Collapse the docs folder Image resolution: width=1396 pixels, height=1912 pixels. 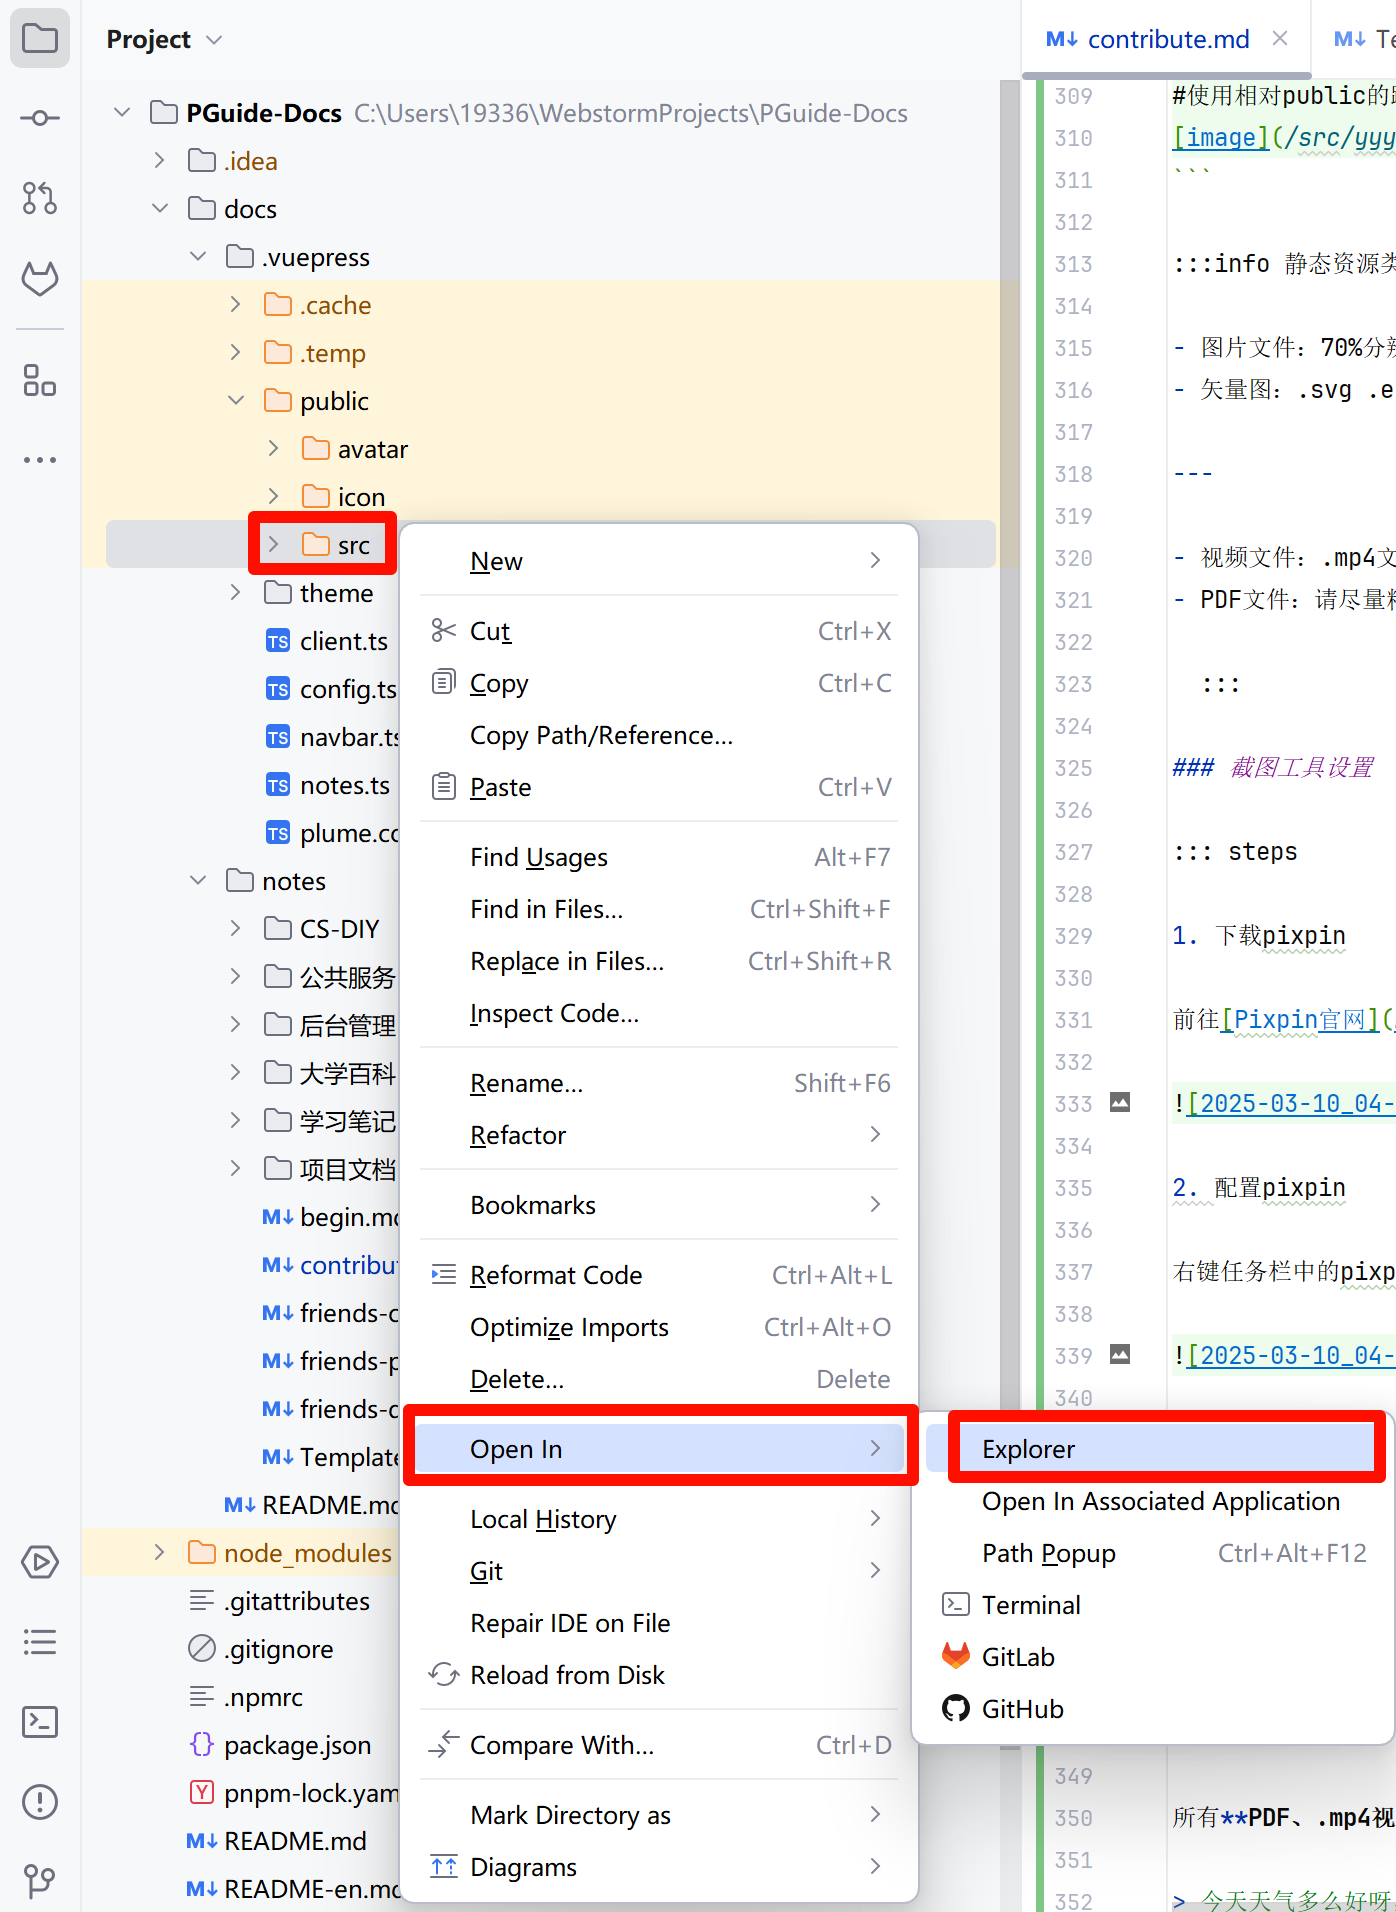(160, 209)
